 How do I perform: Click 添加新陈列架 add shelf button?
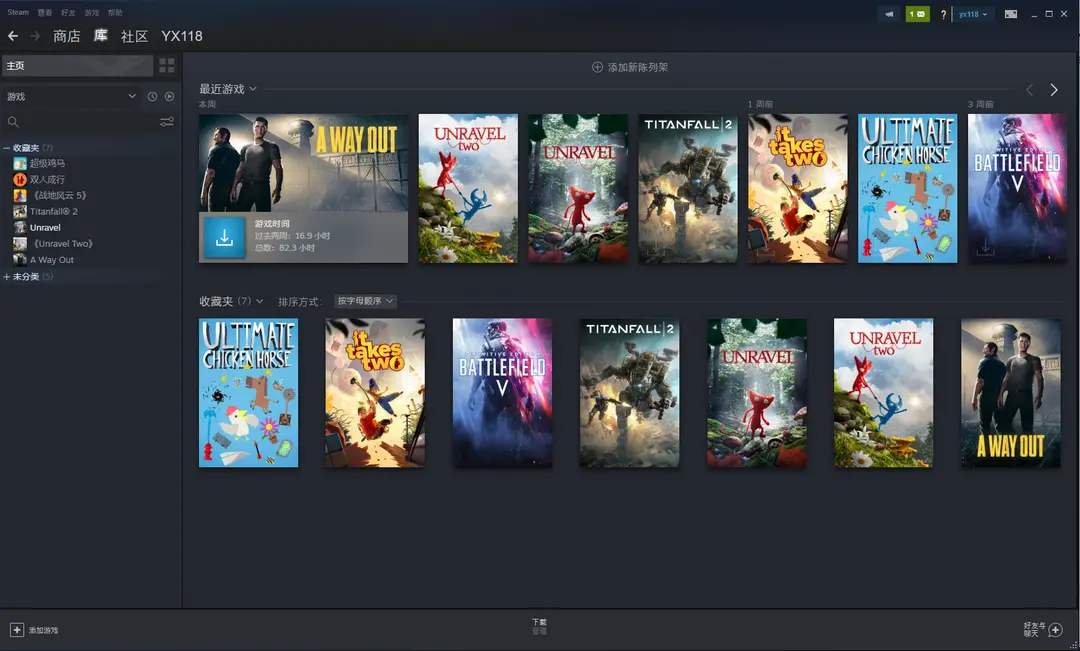pos(630,67)
